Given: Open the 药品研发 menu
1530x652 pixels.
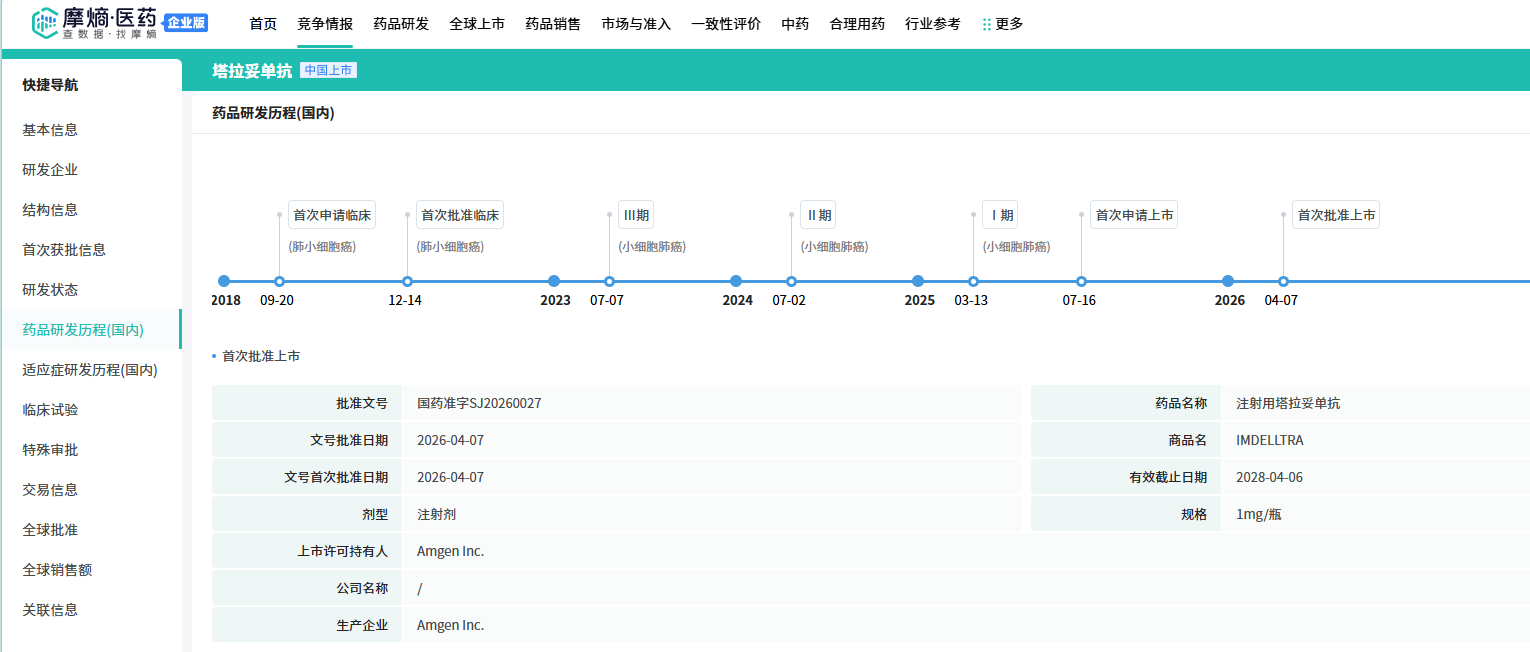Looking at the screenshot, I should [x=401, y=24].
